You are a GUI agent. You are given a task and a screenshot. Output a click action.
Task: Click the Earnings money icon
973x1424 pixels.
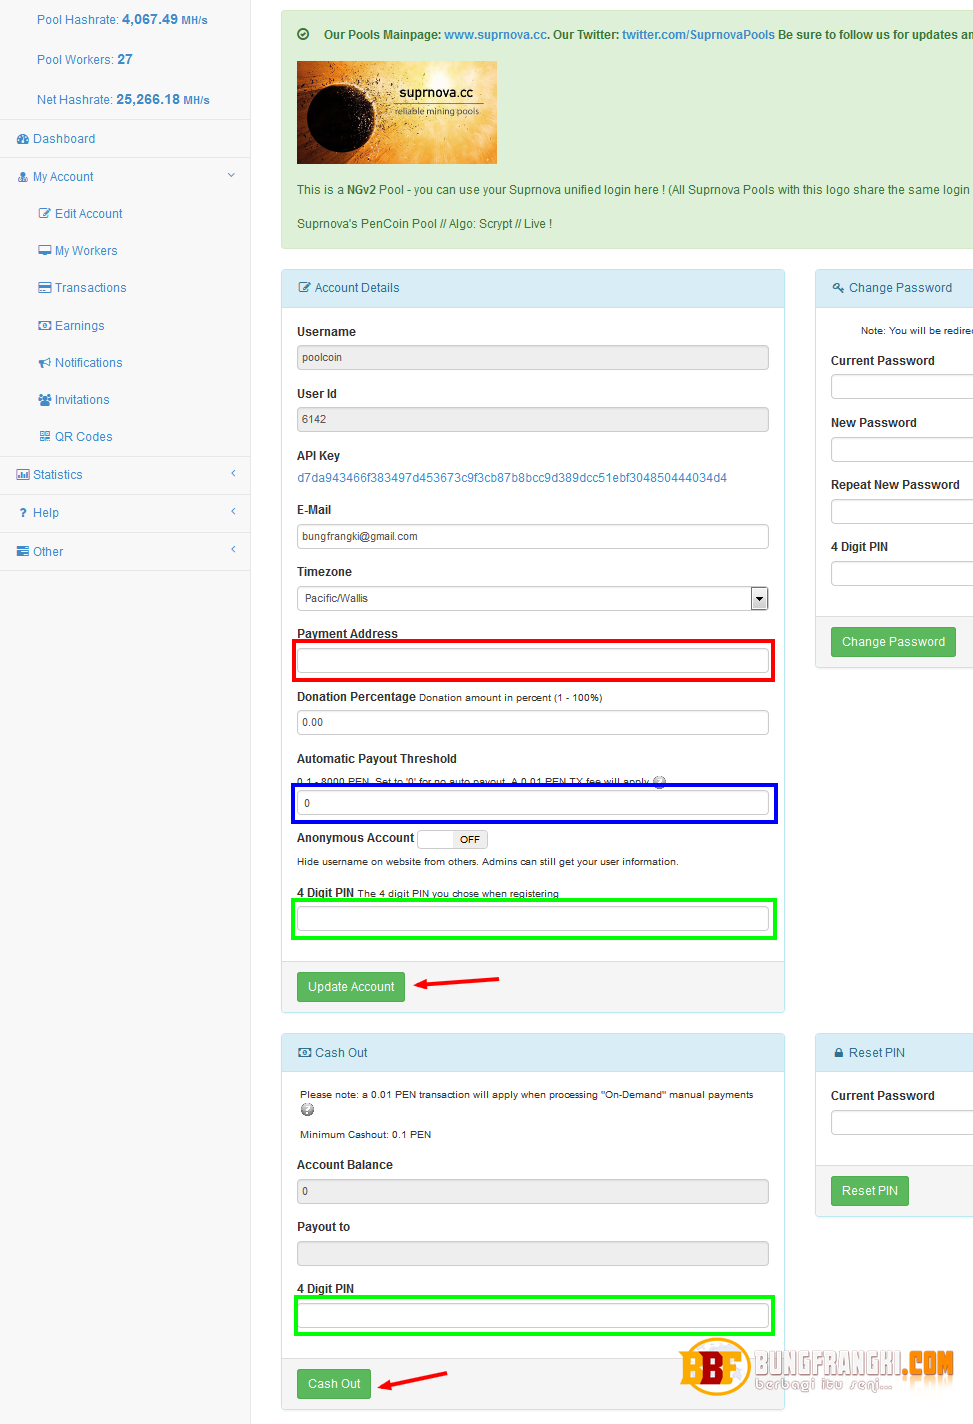[x=45, y=326]
